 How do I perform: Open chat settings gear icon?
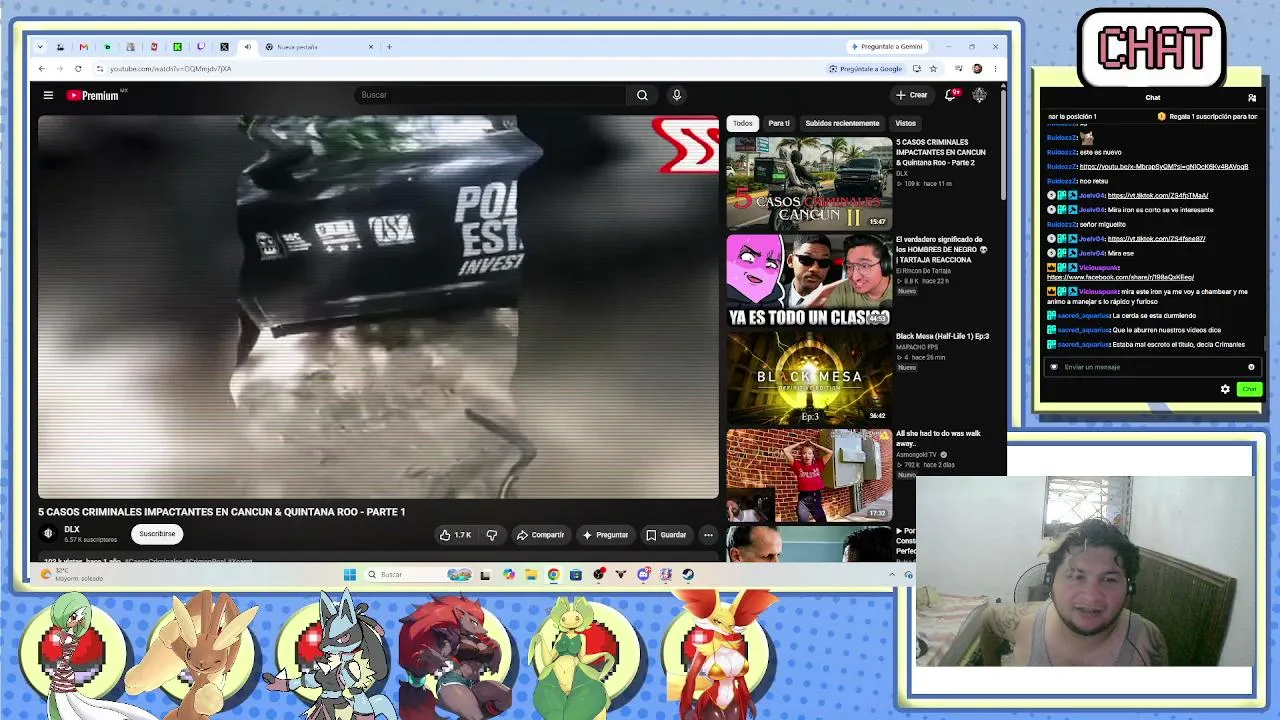[1225, 389]
